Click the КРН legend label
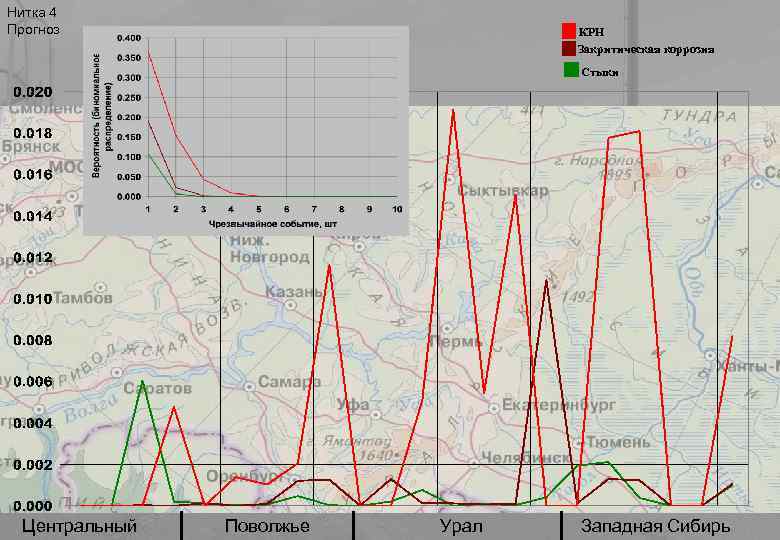The height and width of the screenshot is (540, 780). click(591, 32)
